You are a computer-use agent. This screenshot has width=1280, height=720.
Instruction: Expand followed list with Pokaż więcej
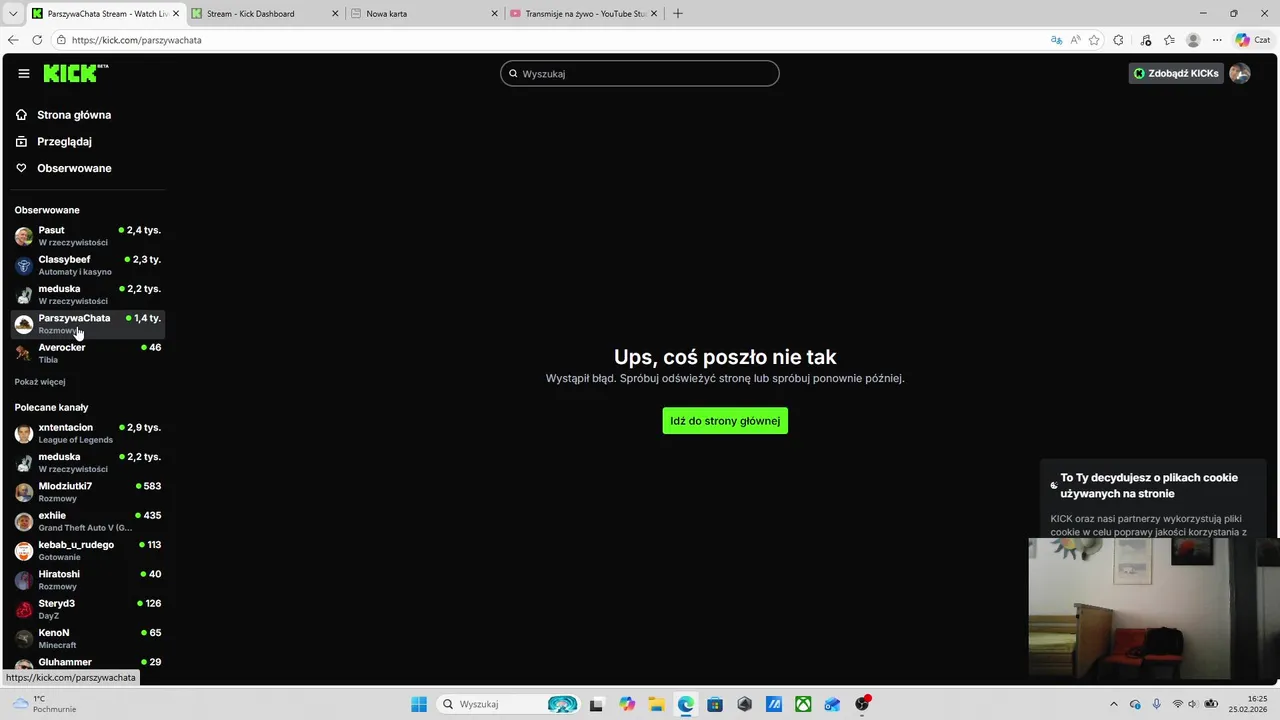(40, 382)
